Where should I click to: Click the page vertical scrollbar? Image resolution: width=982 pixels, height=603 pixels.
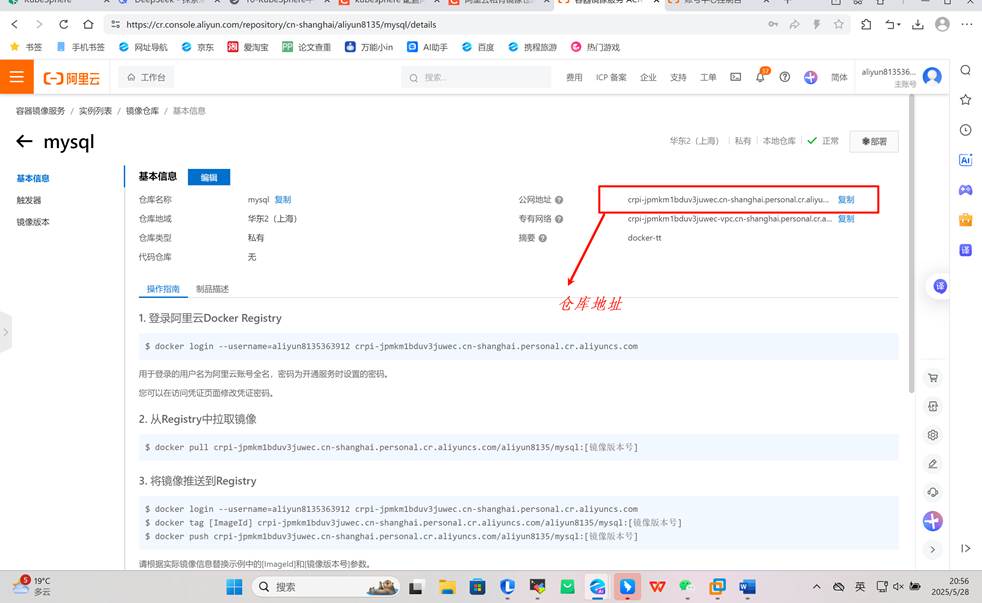pos(912,244)
